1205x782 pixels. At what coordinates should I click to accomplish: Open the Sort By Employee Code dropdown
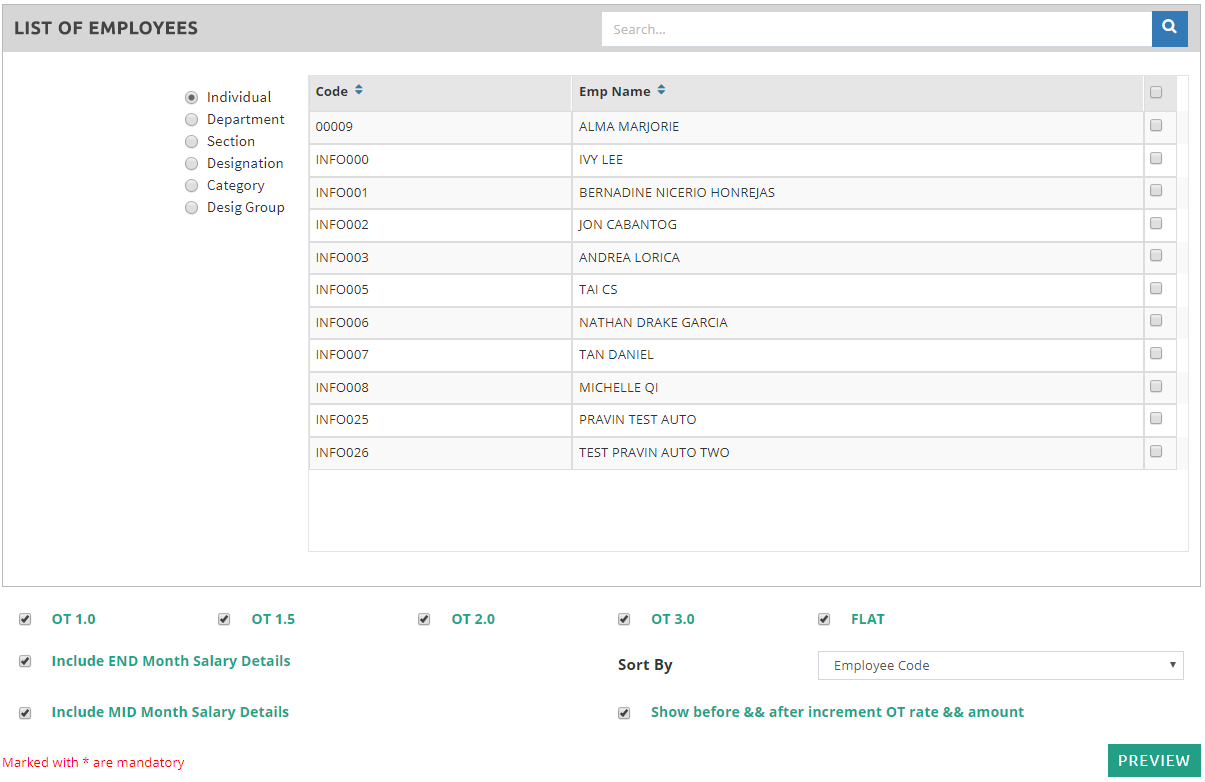point(1000,665)
